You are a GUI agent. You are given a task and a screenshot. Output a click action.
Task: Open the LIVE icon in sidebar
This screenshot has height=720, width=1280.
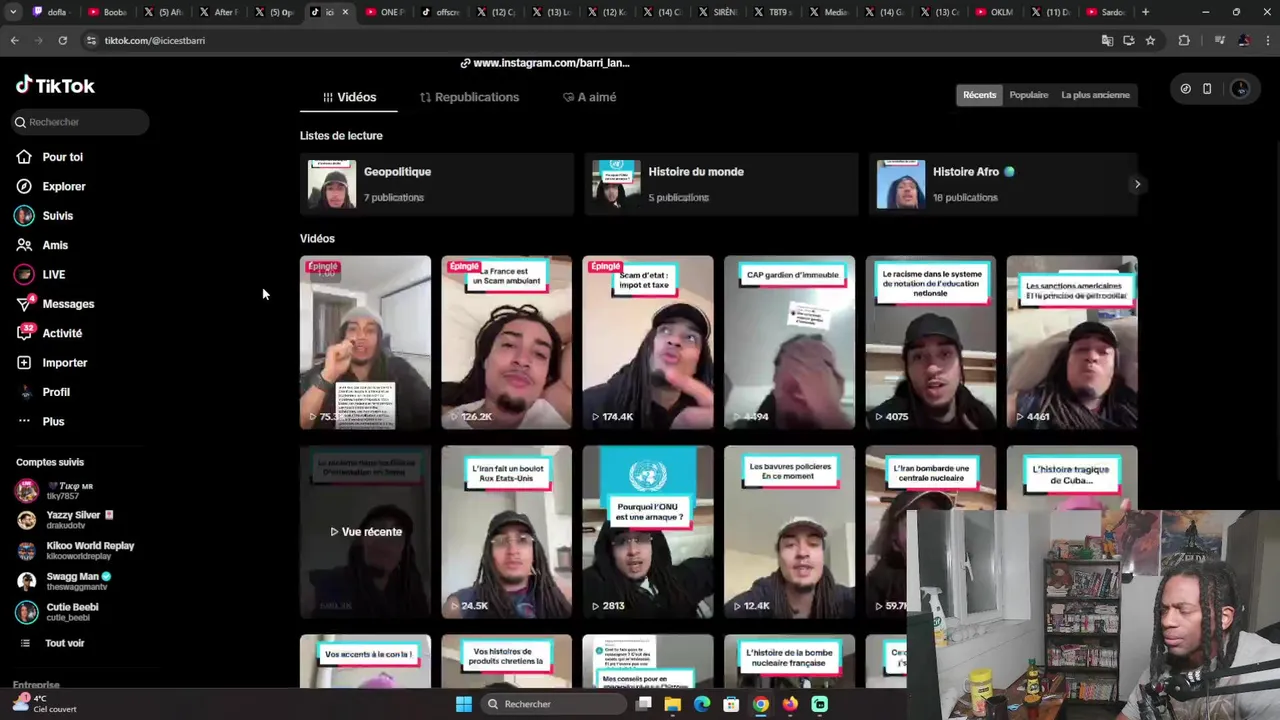(x=24, y=274)
